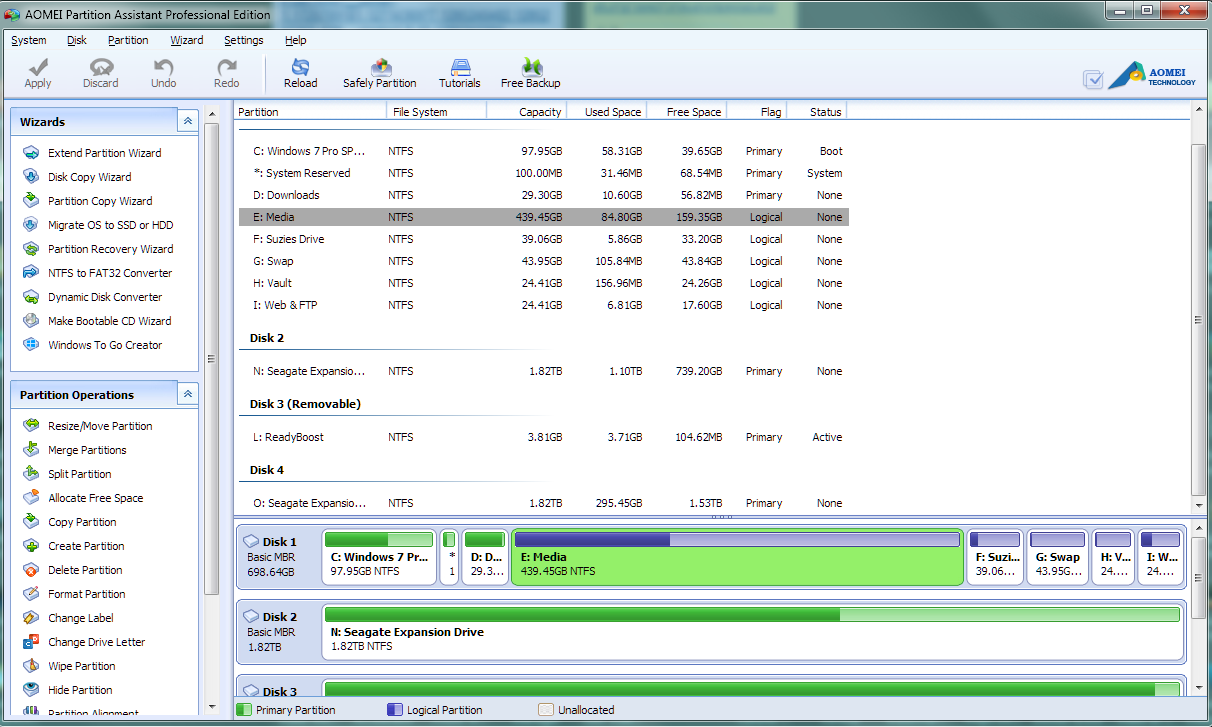Collapse the Partition Operations panel
This screenshot has width=1212, height=727.
pos(187,394)
